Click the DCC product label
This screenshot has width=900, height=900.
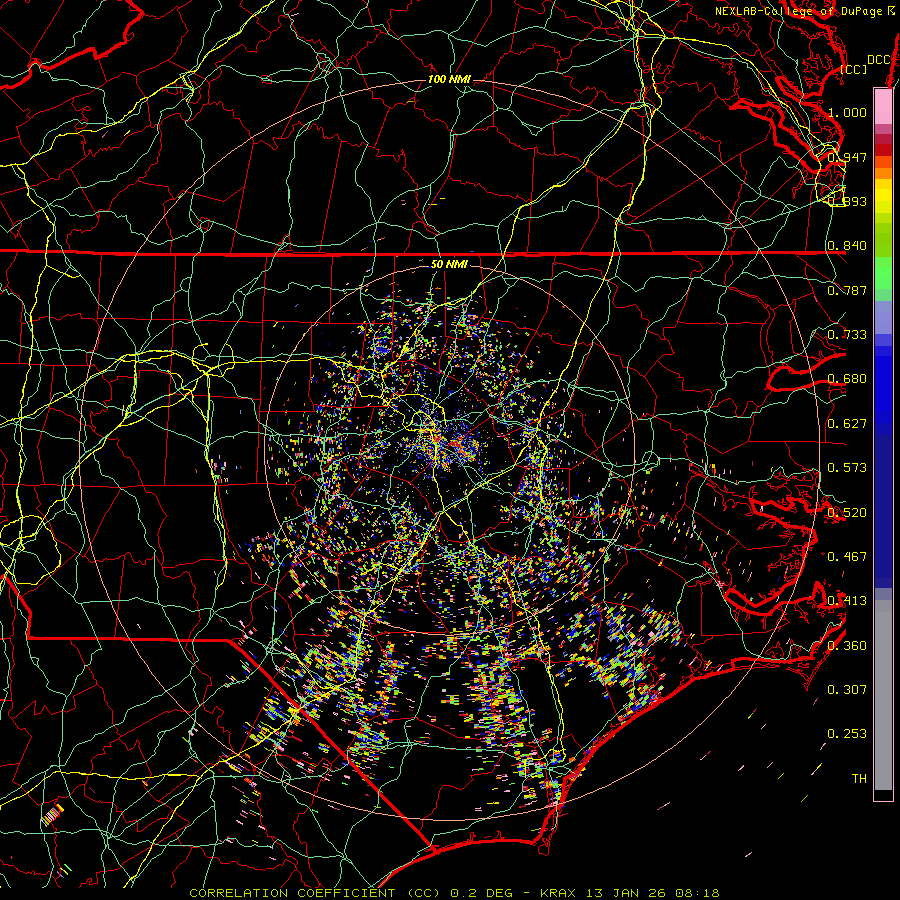(x=879, y=60)
